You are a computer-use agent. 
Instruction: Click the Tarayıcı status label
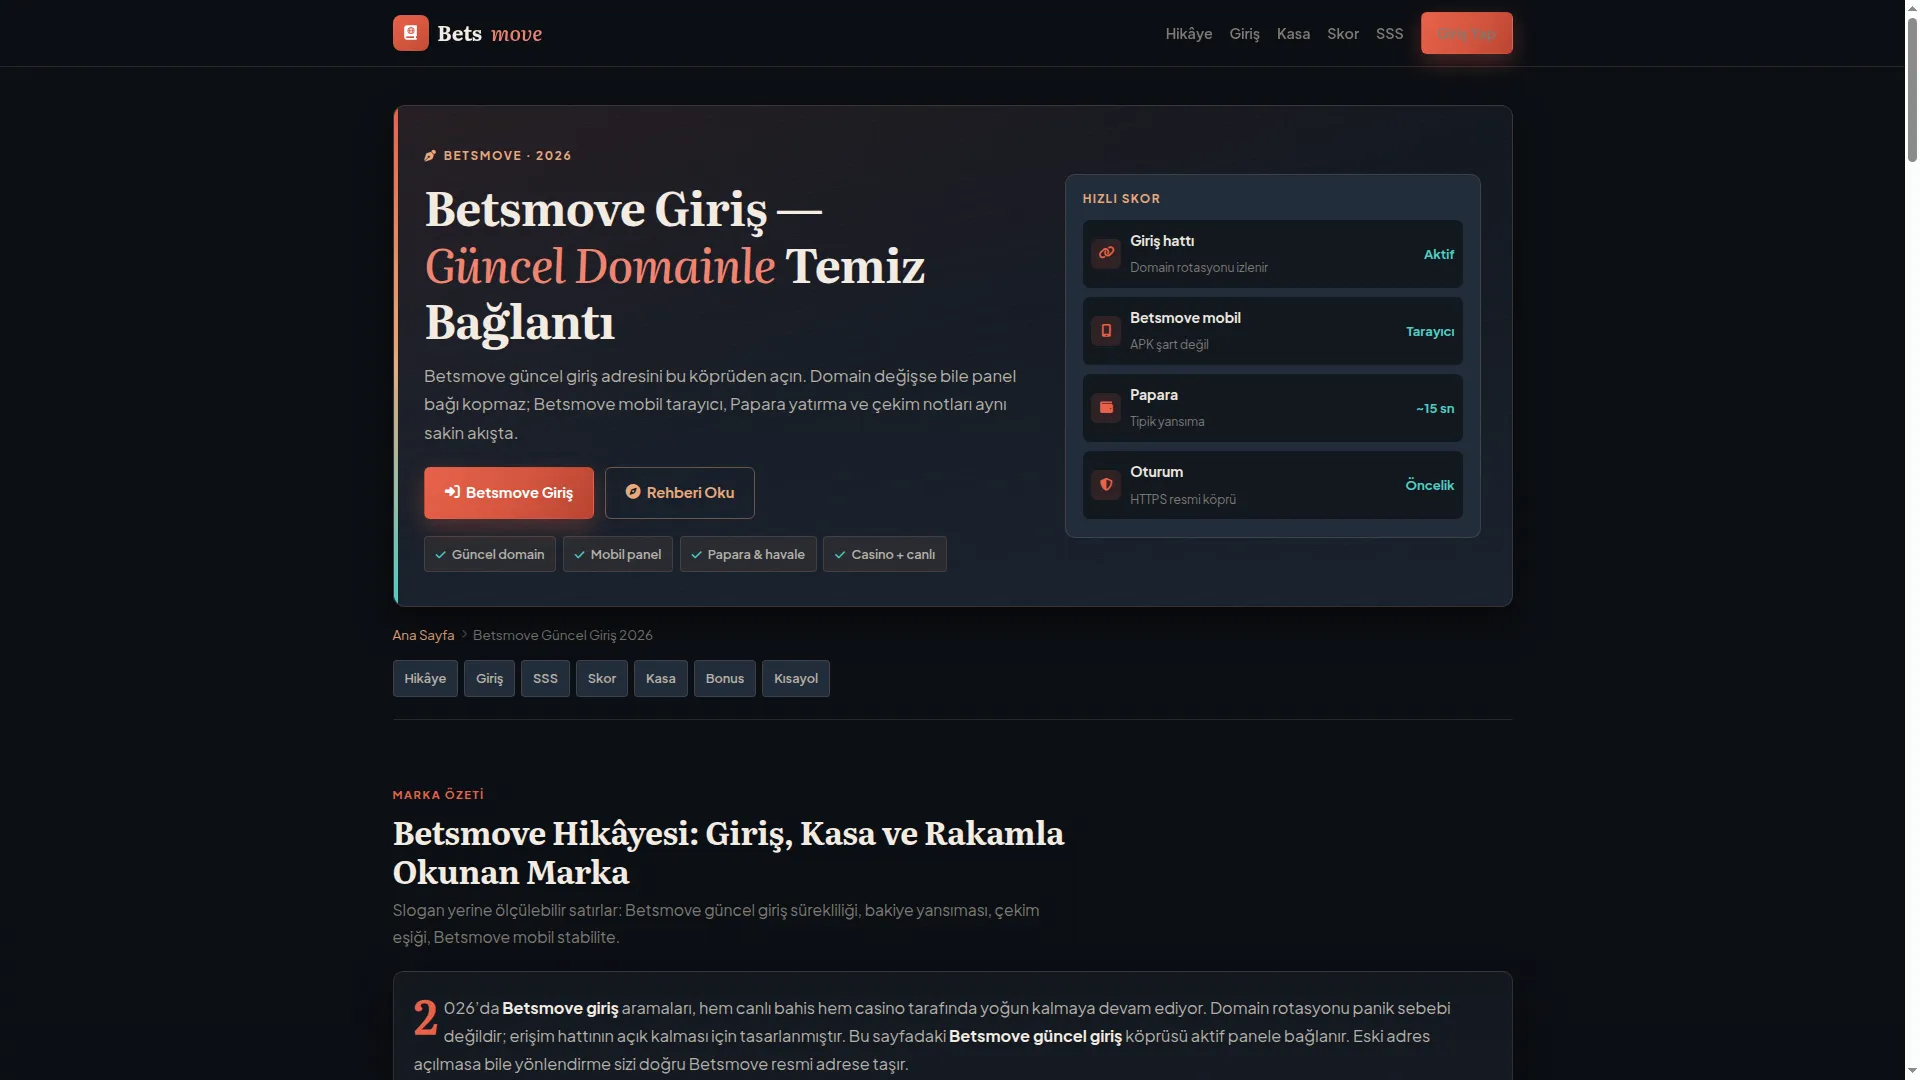click(1430, 332)
